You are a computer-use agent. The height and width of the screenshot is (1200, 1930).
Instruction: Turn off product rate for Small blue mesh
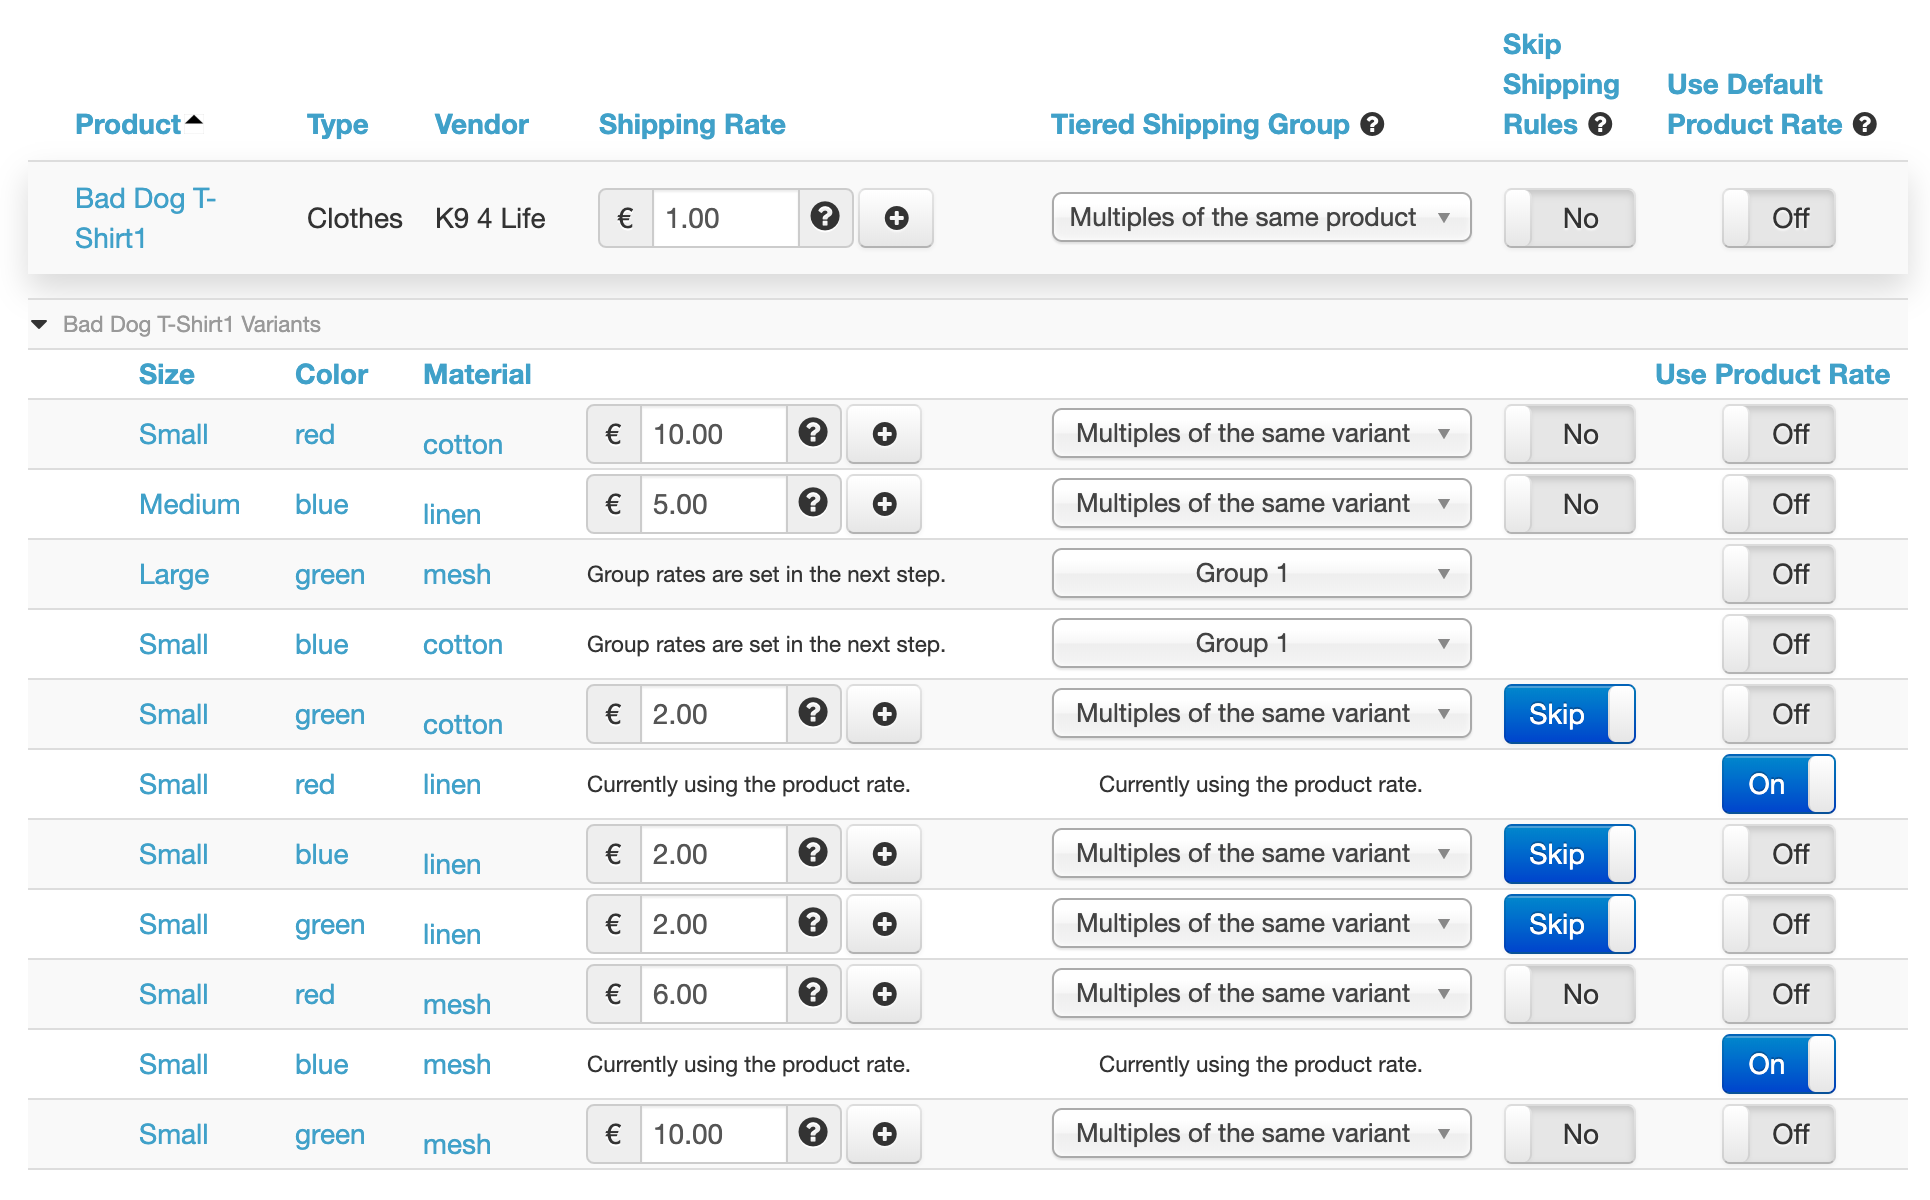(1778, 1064)
